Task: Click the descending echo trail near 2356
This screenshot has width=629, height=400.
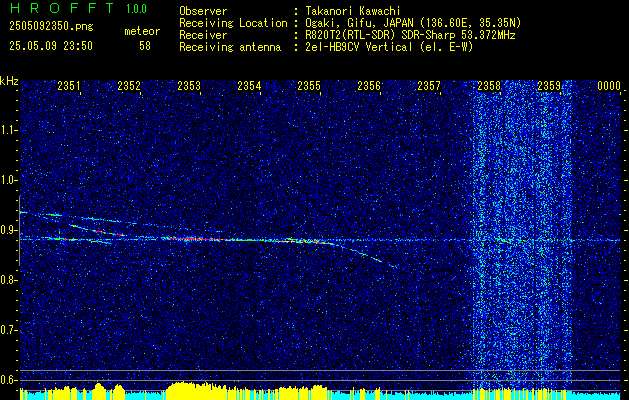Action: [363, 254]
